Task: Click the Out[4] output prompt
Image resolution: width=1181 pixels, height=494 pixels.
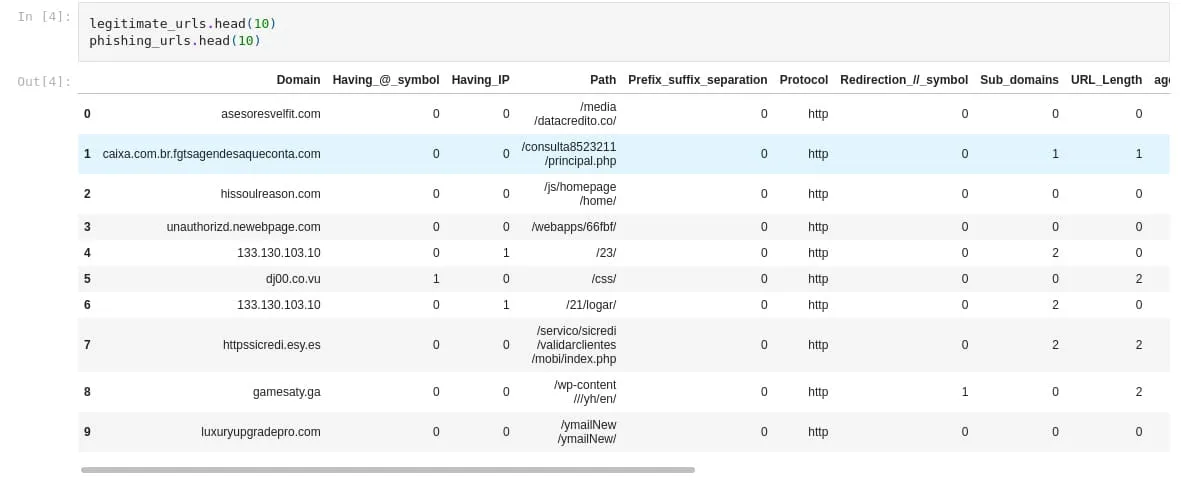Action: click(x=44, y=81)
